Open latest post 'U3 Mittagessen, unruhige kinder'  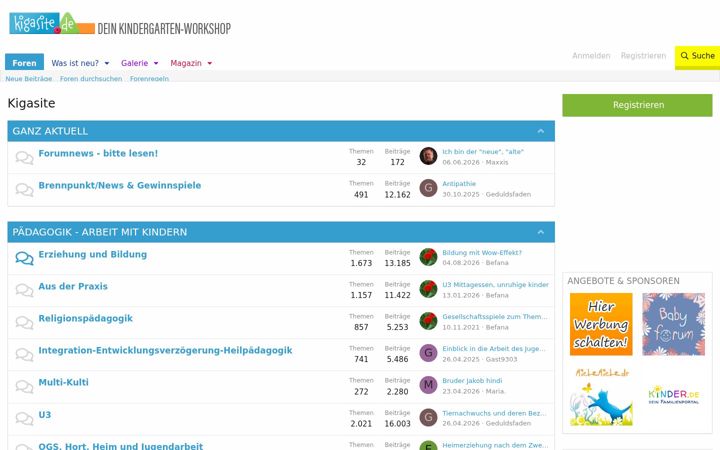coord(495,285)
